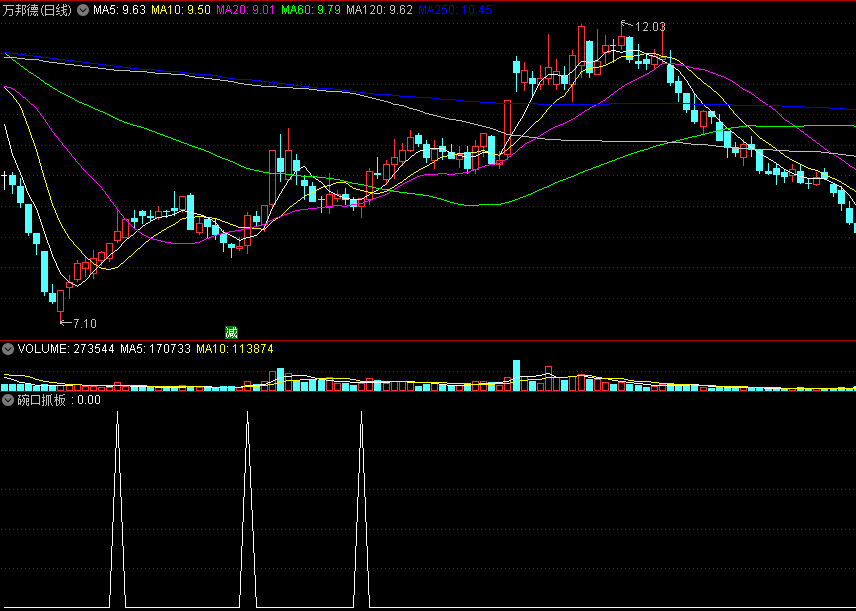Select the middle 碗口抓板 signal spike
Image resolution: width=856 pixels, height=611 pixels.
[x=248, y=509]
